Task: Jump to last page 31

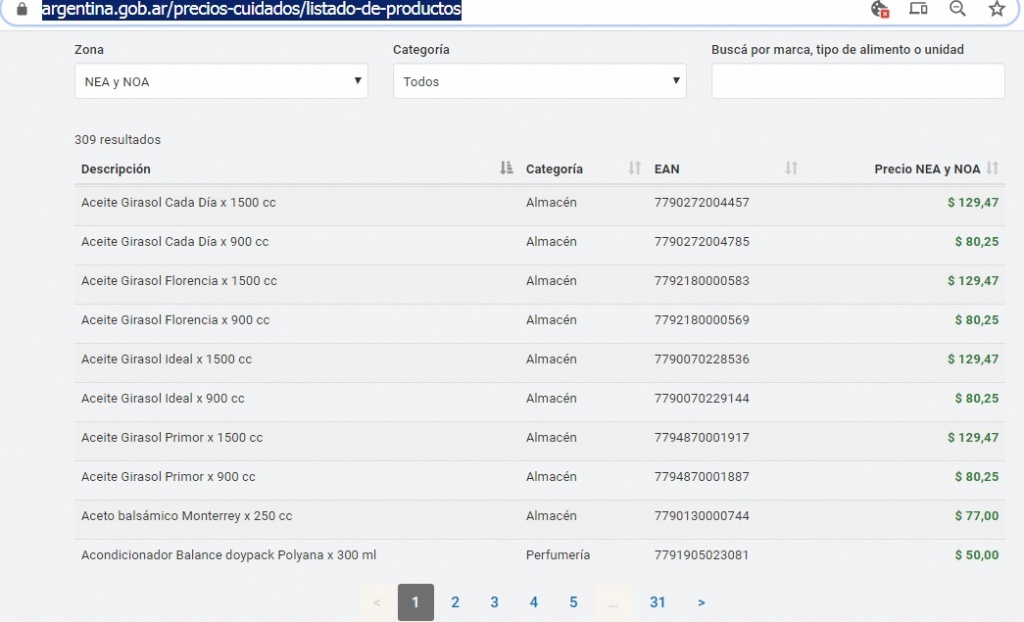Action: (657, 602)
